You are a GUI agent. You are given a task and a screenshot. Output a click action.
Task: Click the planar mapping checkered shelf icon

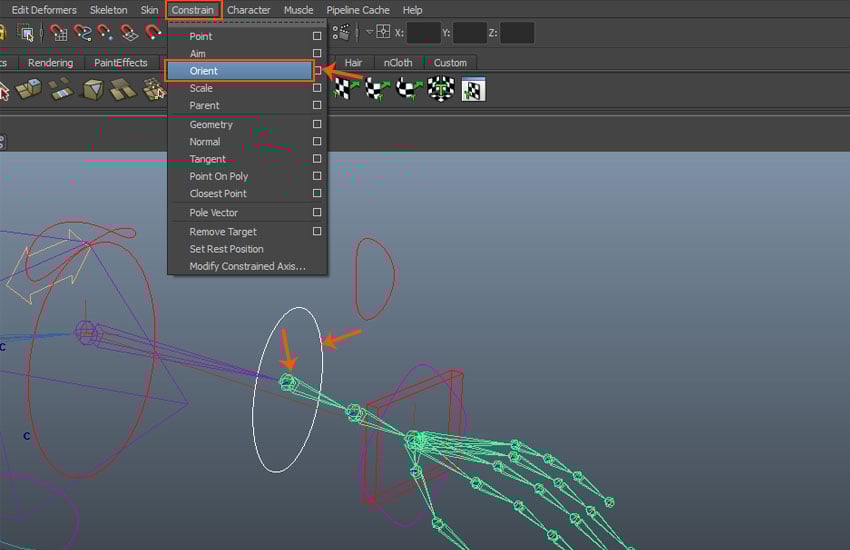(x=346, y=89)
